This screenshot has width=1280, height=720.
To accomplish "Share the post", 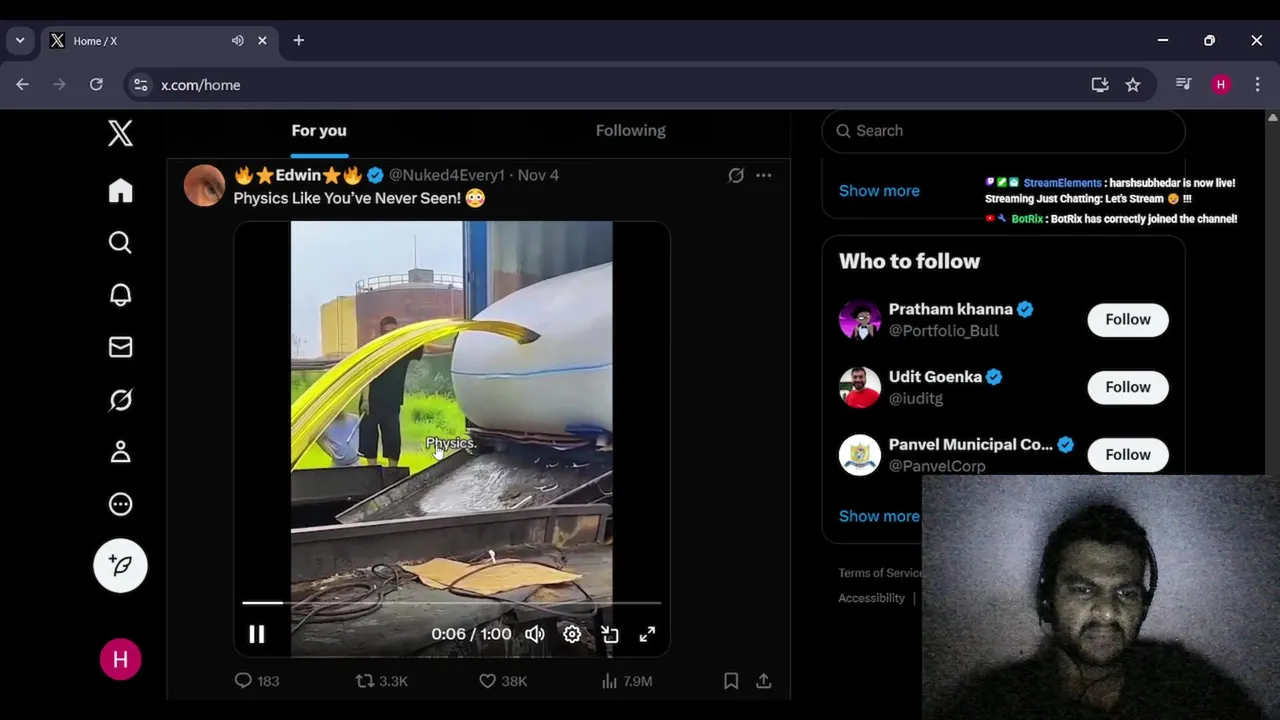I will tap(764, 681).
